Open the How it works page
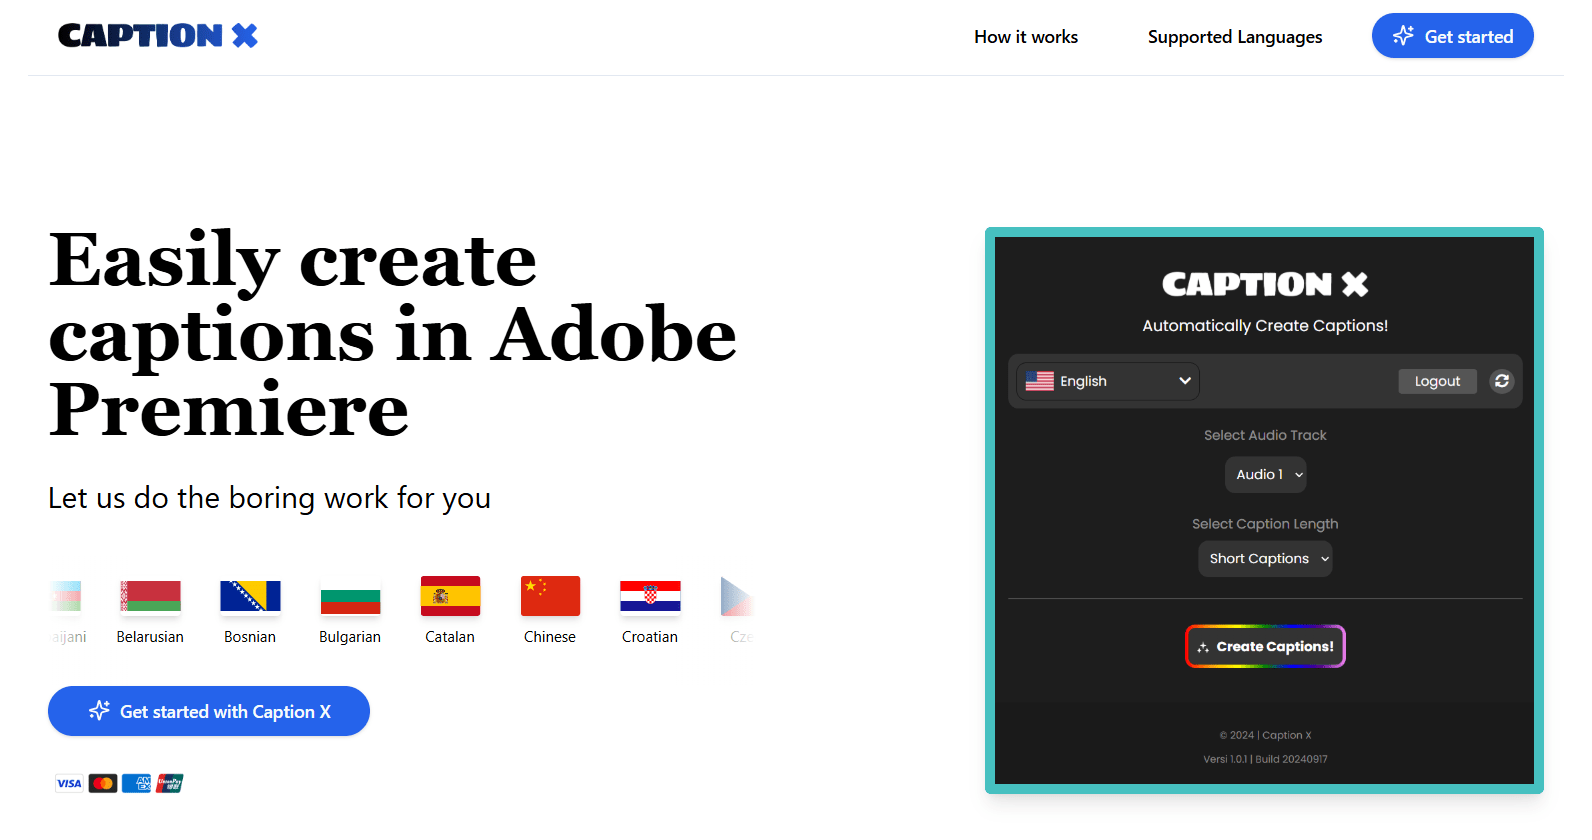The width and height of the screenshot is (1592, 840). (x=1026, y=37)
